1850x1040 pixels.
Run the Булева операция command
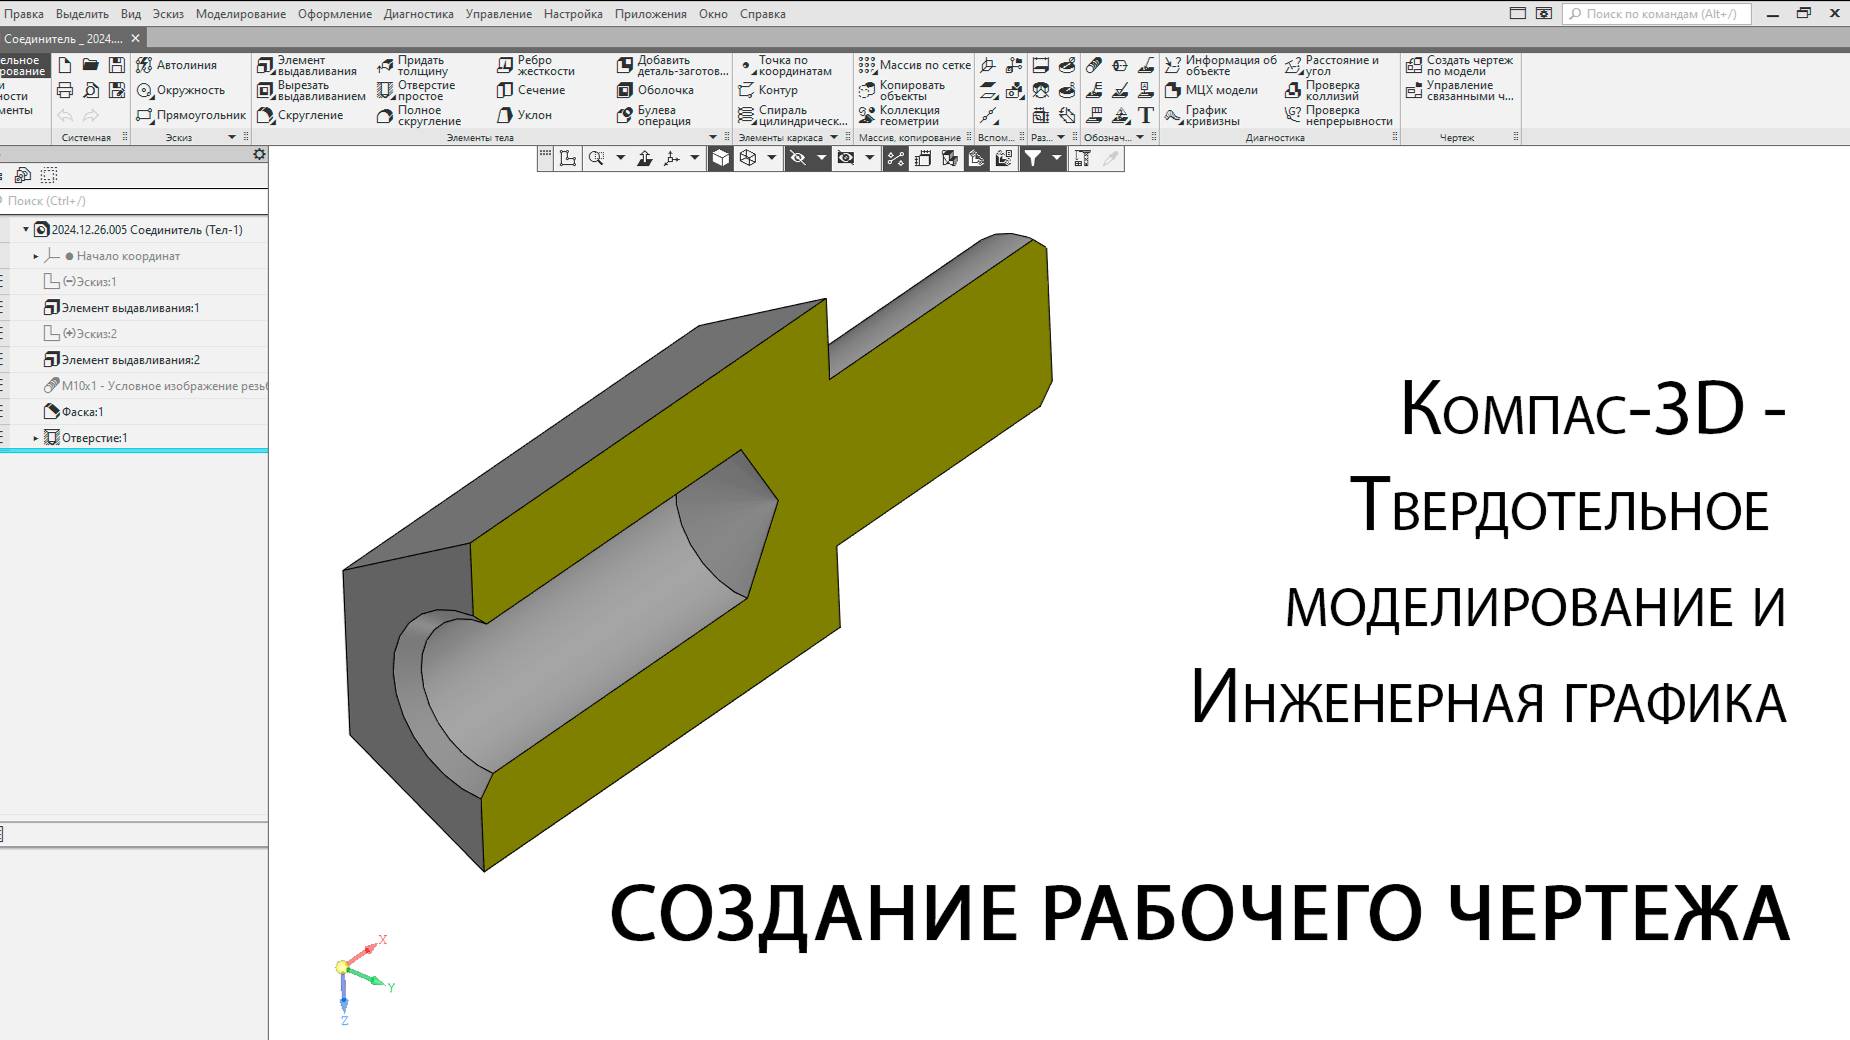tap(654, 116)
